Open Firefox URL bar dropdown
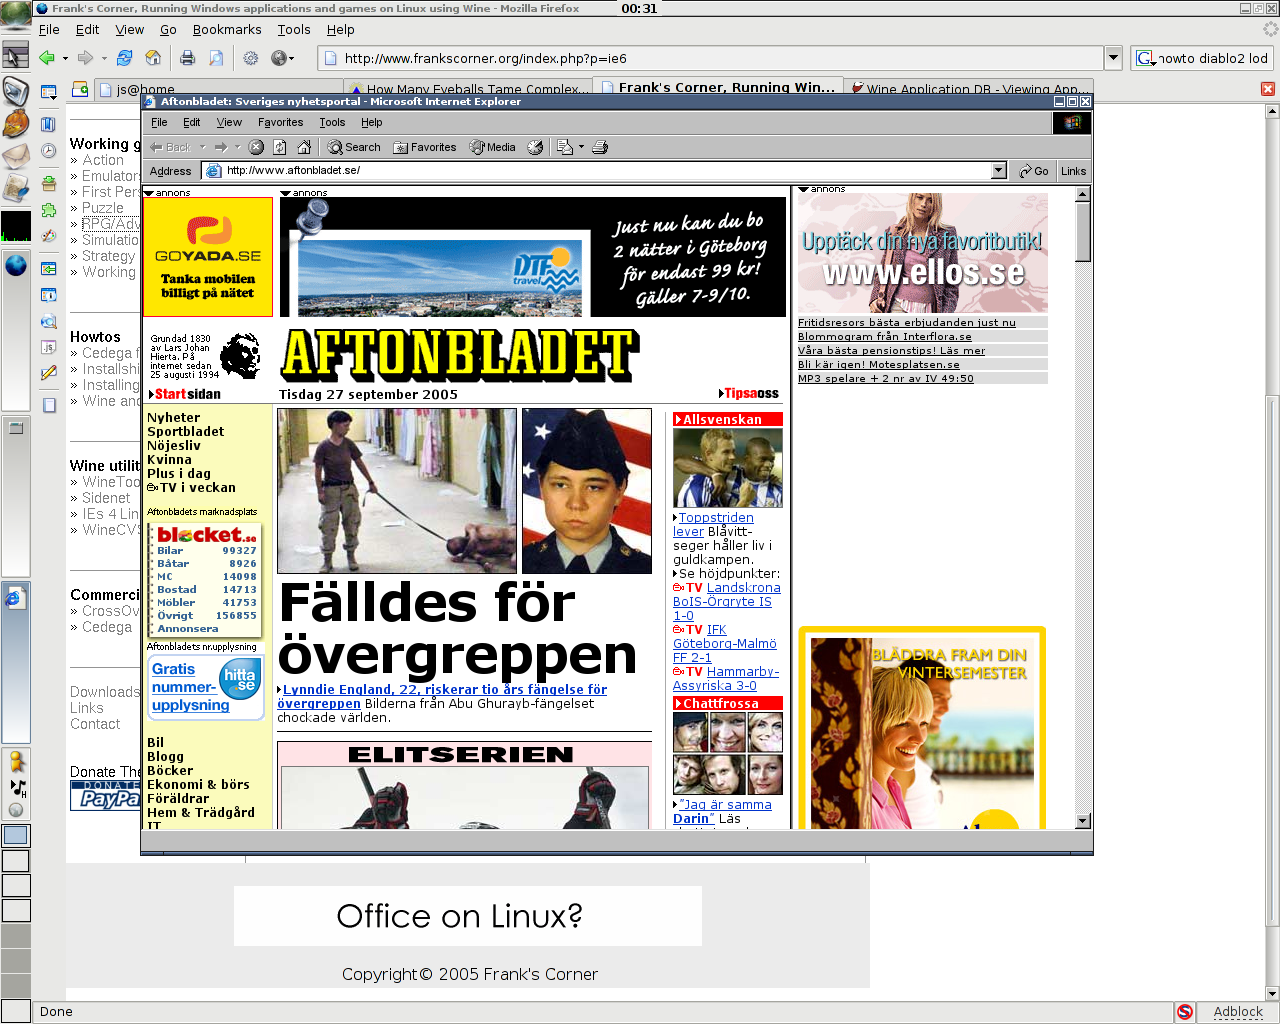The image size is (1280, 1024). click(1113, 58)
